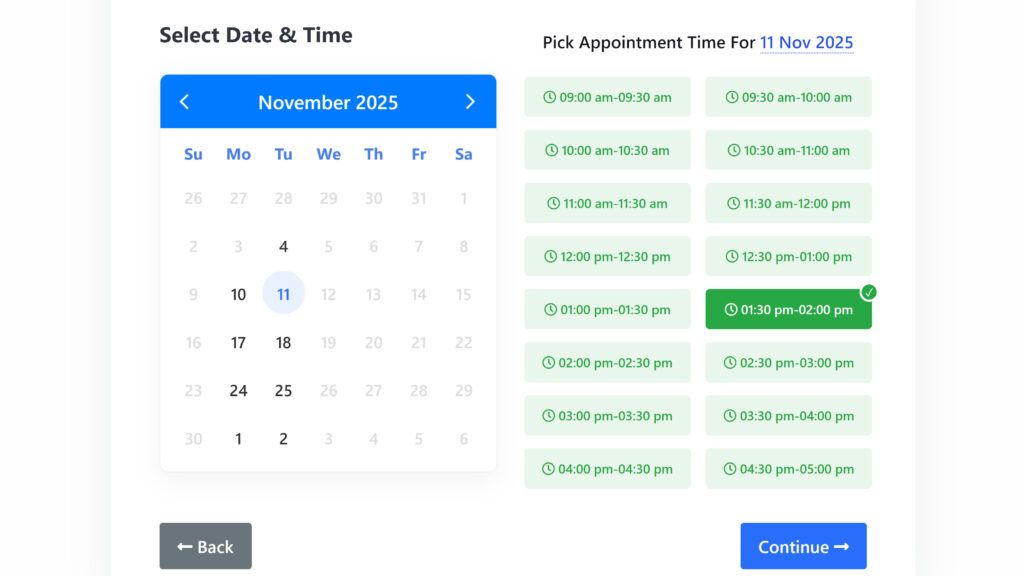
Task: Click clock icon in 09:00 am slot
Action: coord(549,97)
